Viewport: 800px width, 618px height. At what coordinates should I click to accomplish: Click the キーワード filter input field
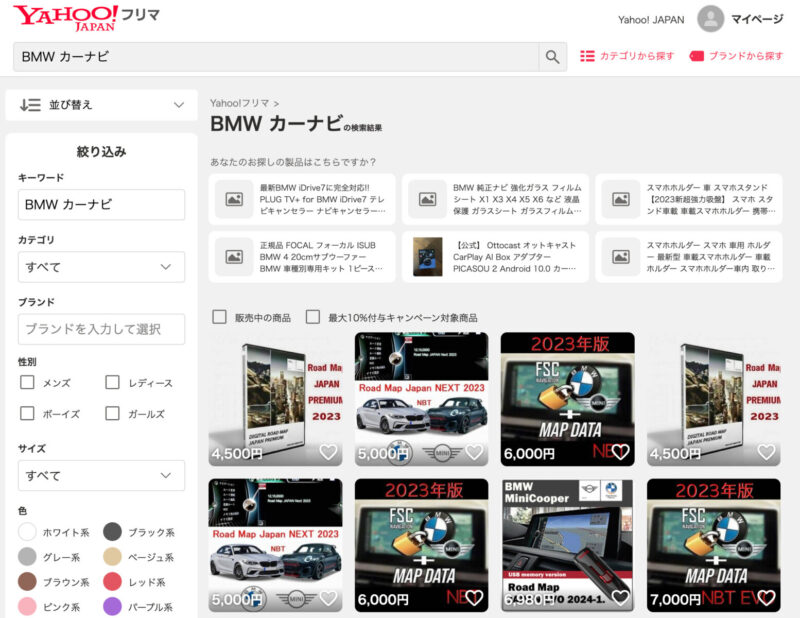click(x=102, y=205)
